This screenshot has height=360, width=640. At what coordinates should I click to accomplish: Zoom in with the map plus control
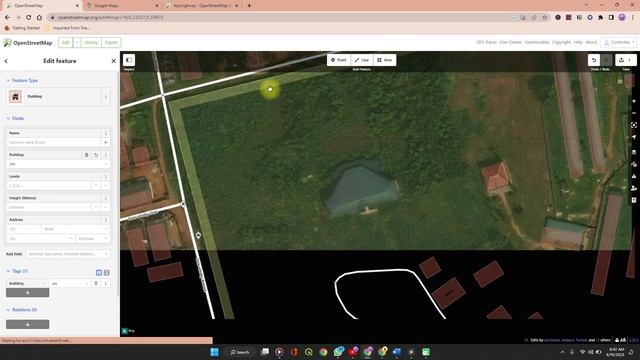pyautogui.click(x=634, y=101)
